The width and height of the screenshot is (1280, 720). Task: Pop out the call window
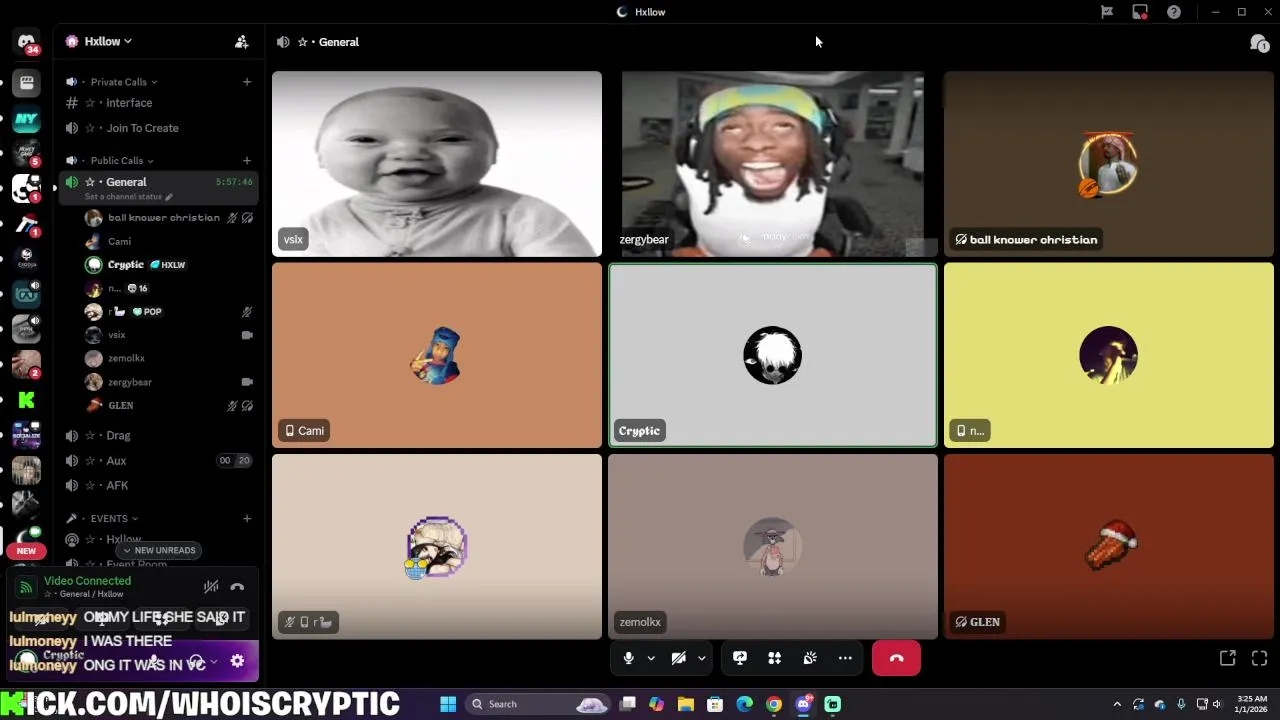point(1227,658)
